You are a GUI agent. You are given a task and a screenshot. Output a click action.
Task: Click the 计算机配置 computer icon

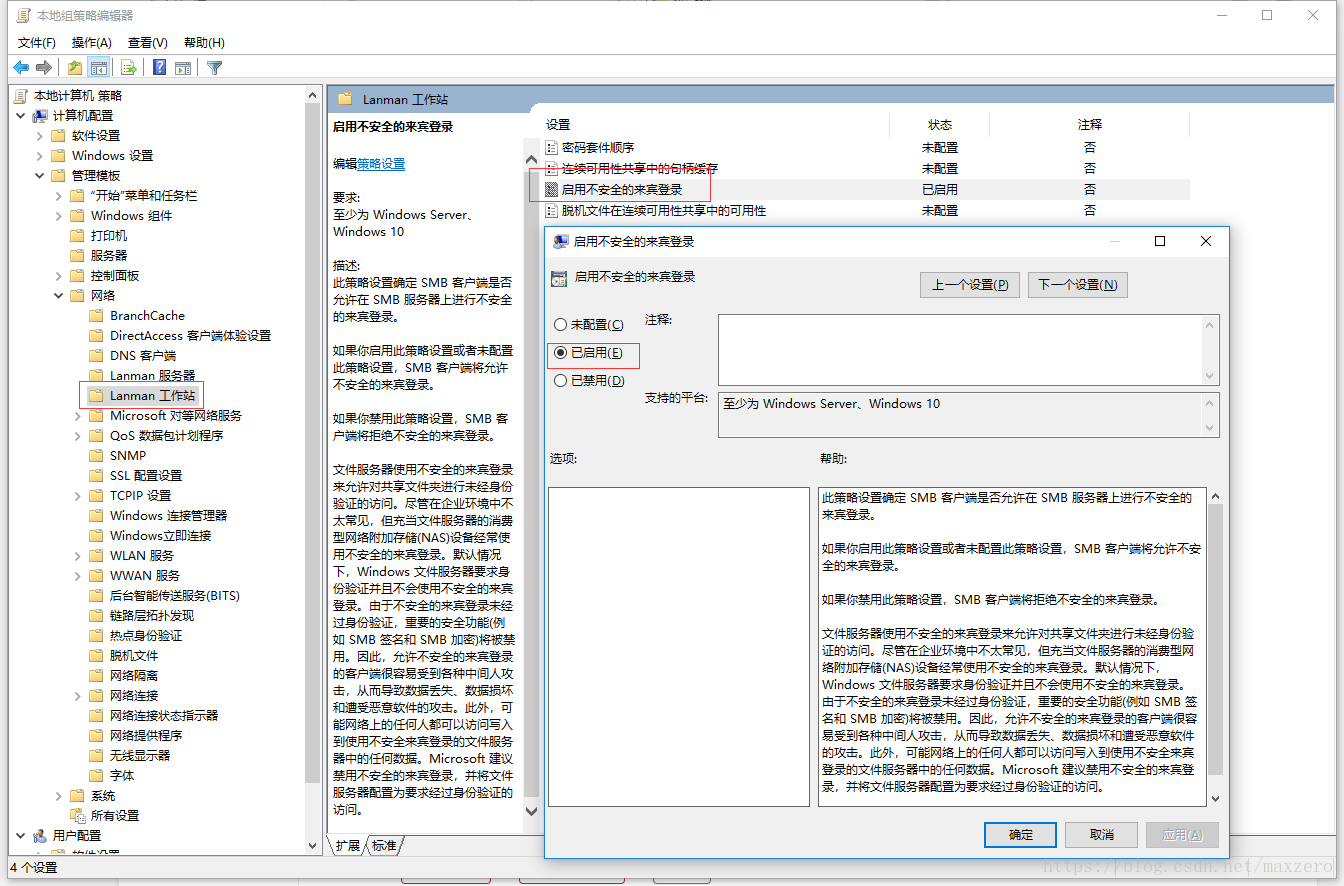40,115
